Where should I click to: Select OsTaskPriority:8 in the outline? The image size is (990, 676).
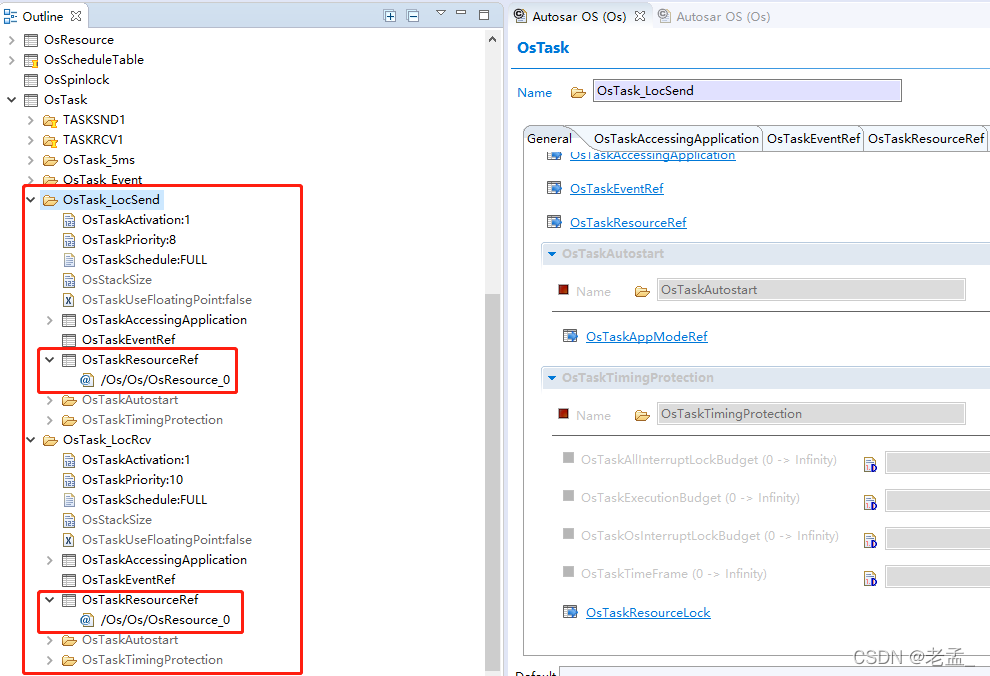coord(129,240)
